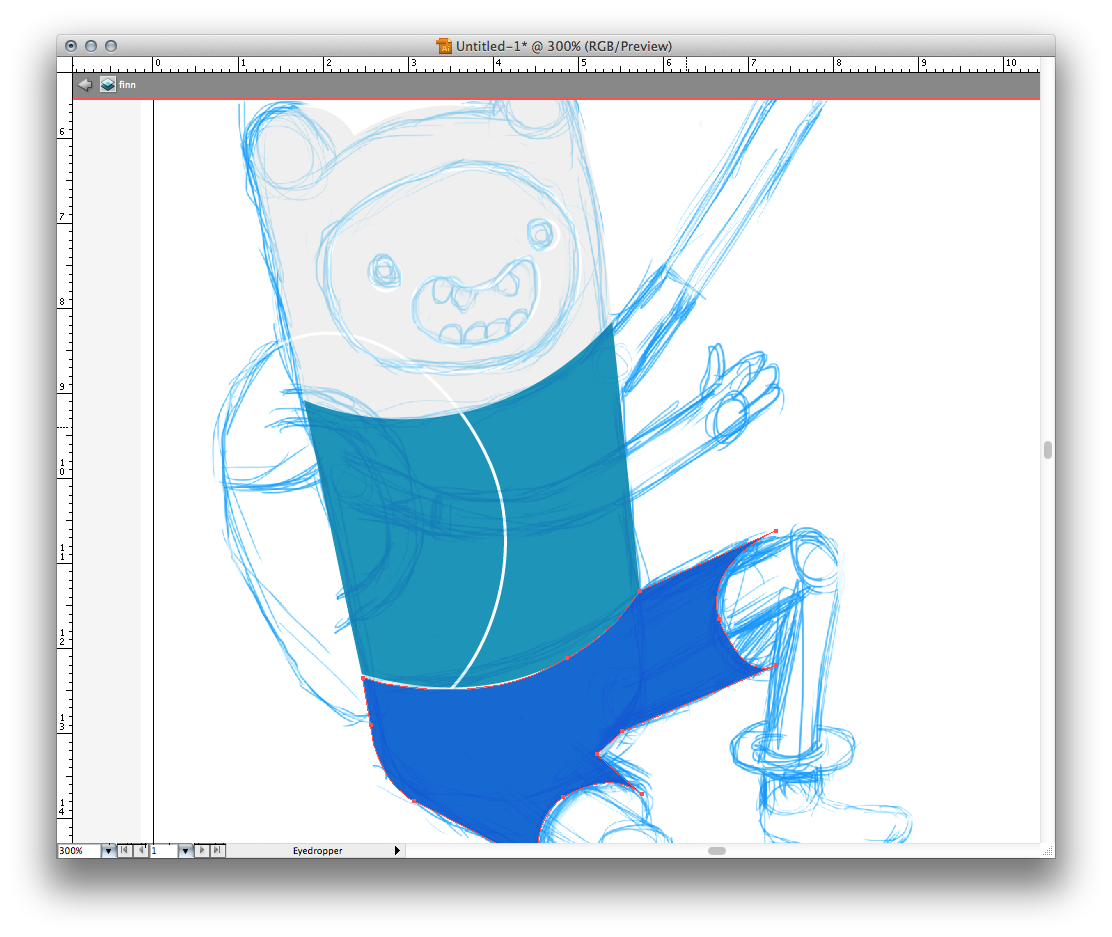1112x937 pixels.
Task: Go to the first artboard
Action: tap(124, 850)
